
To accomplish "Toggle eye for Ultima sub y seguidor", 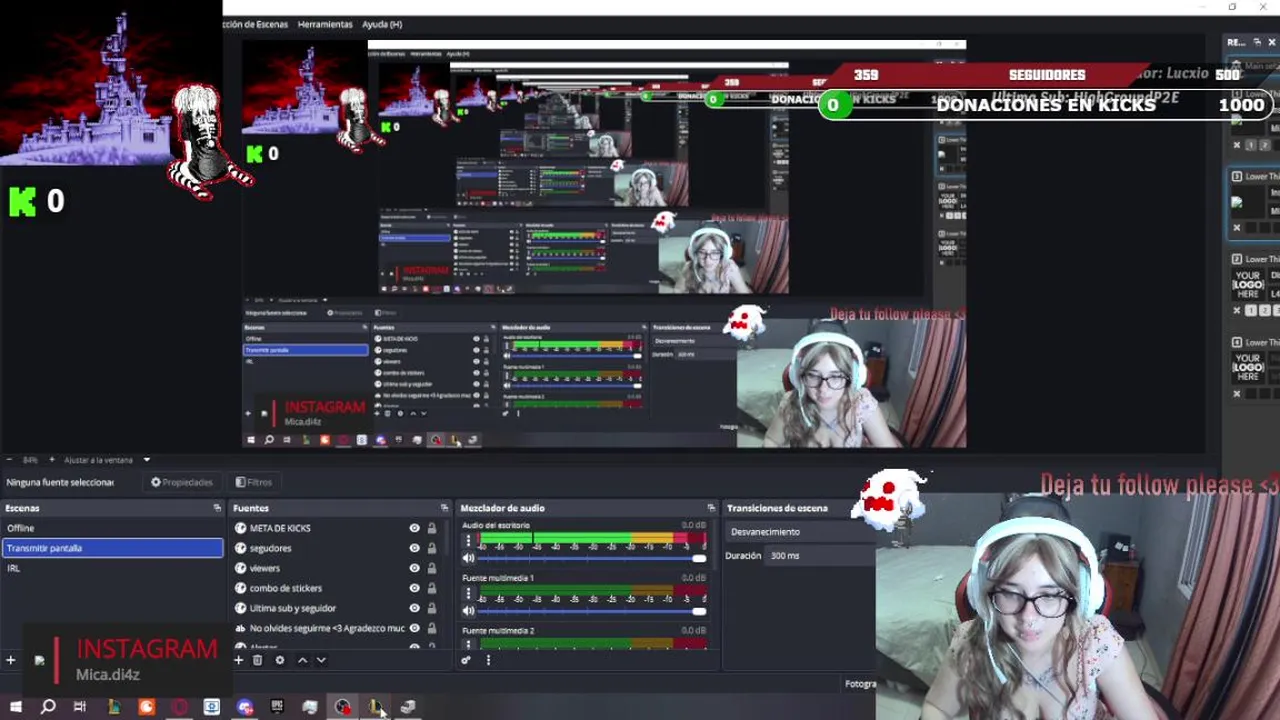I will tap(414, 608).
